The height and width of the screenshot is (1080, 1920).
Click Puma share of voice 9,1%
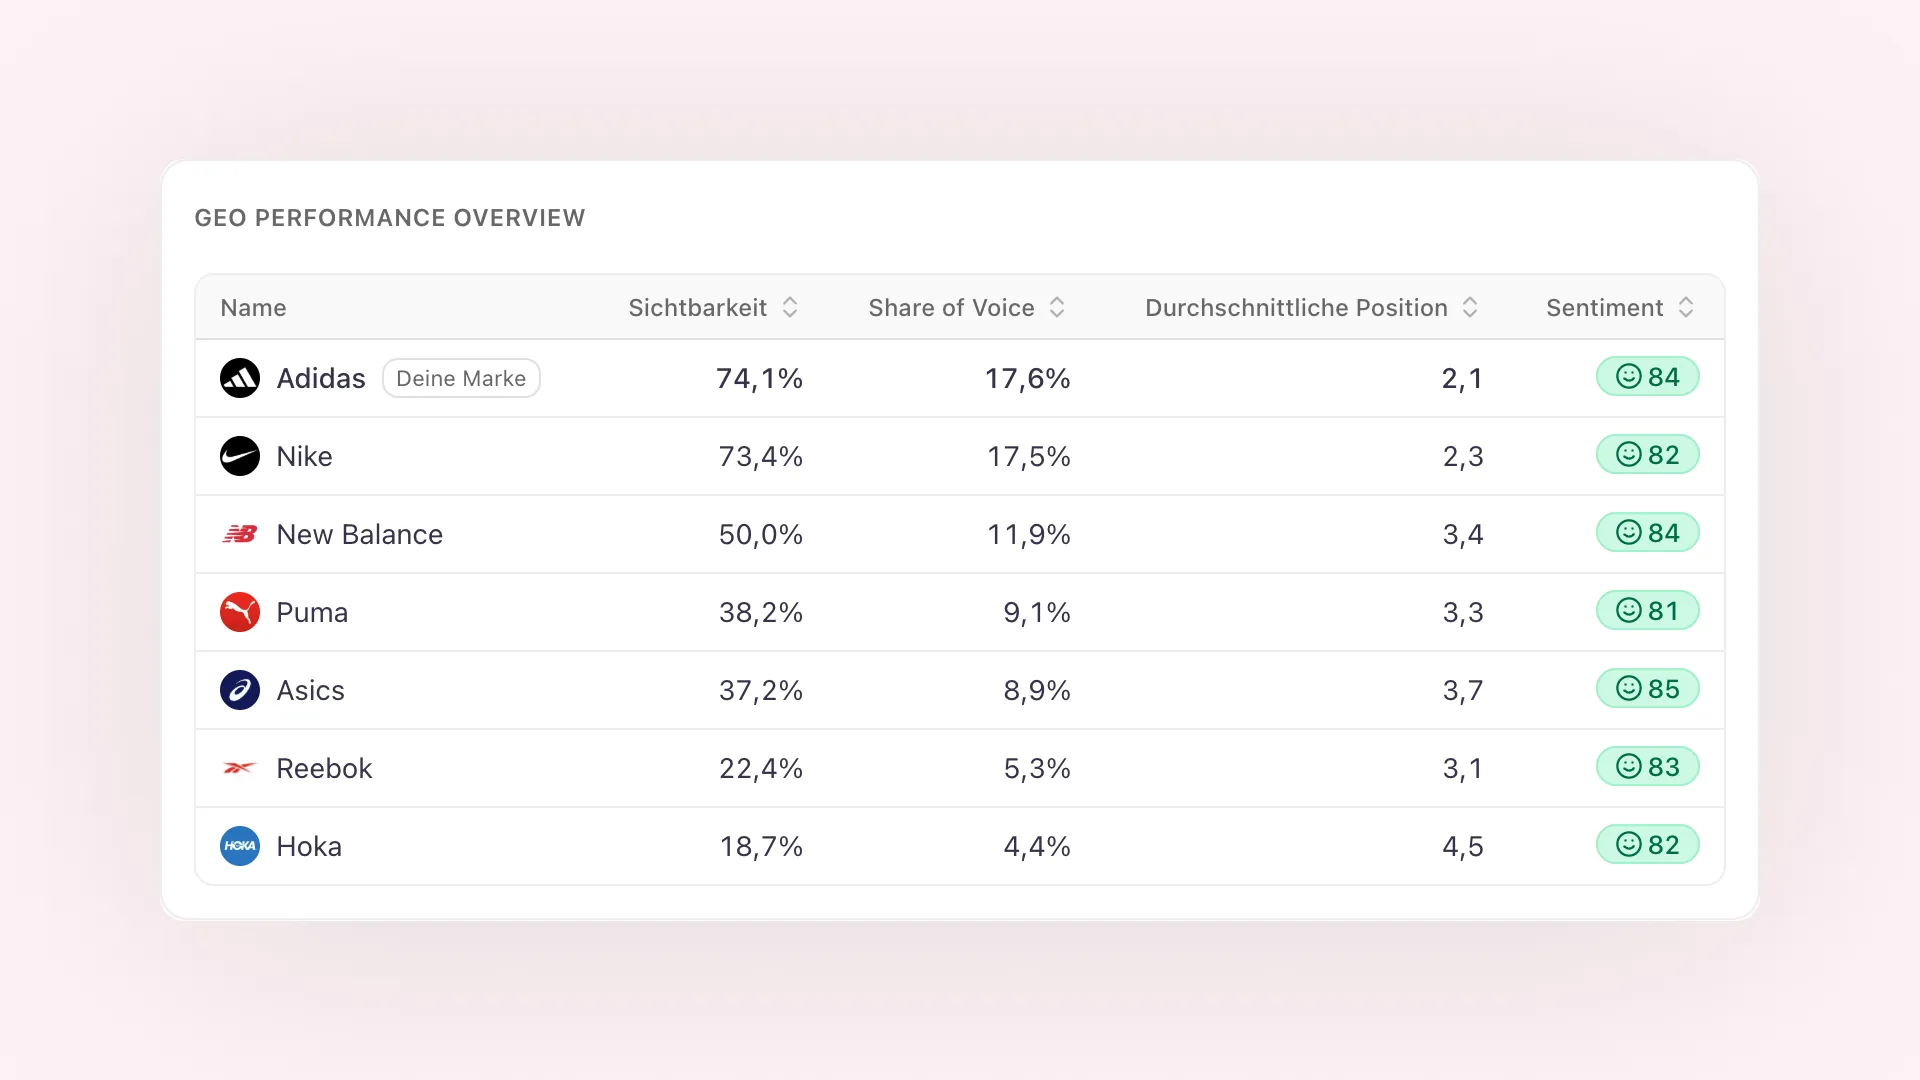tap(1037, 612)
